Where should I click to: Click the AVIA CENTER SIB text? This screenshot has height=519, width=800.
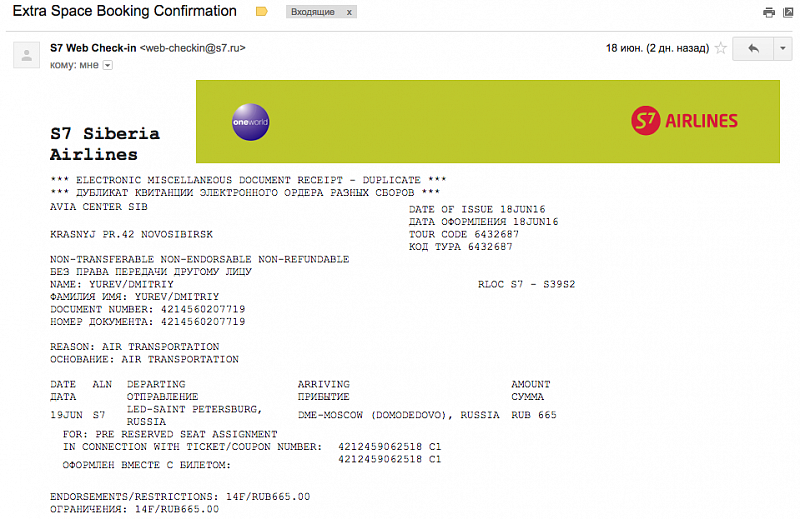98,207
